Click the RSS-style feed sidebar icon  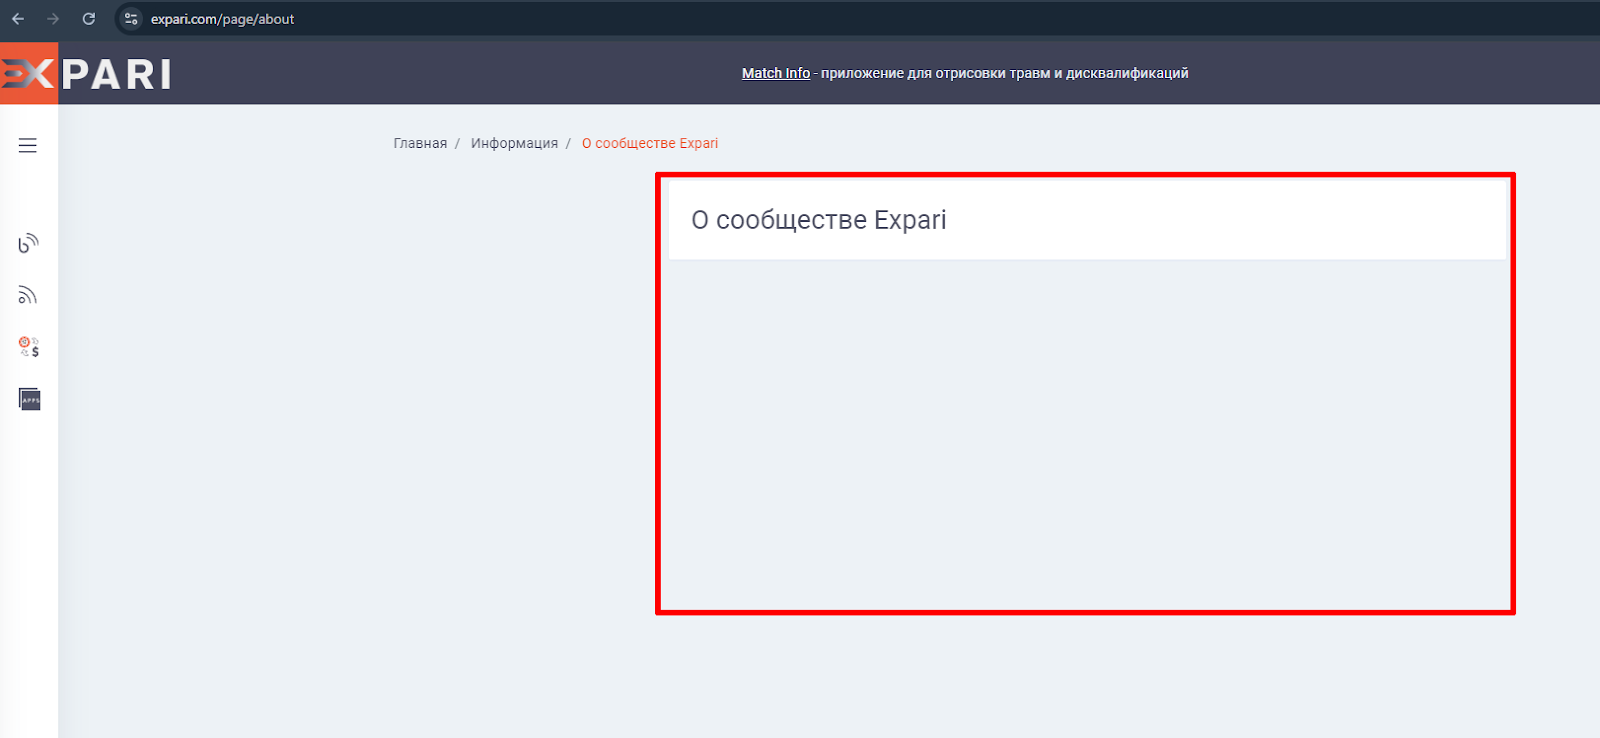click(28, 295)
